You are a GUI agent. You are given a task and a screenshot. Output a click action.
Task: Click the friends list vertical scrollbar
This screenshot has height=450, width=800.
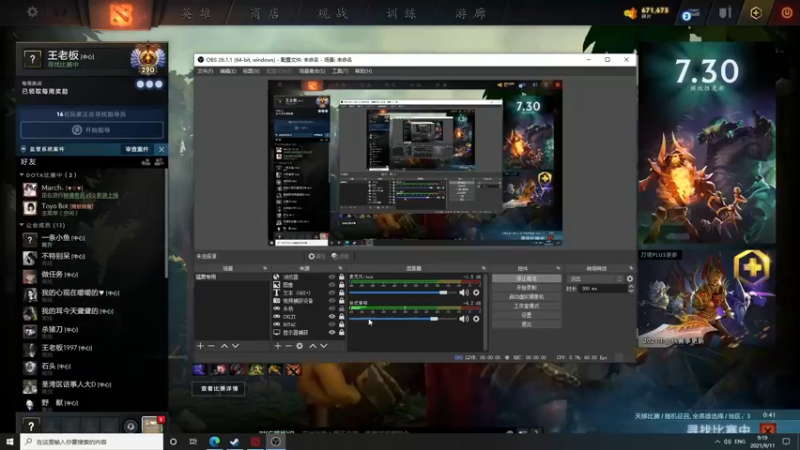166,224
